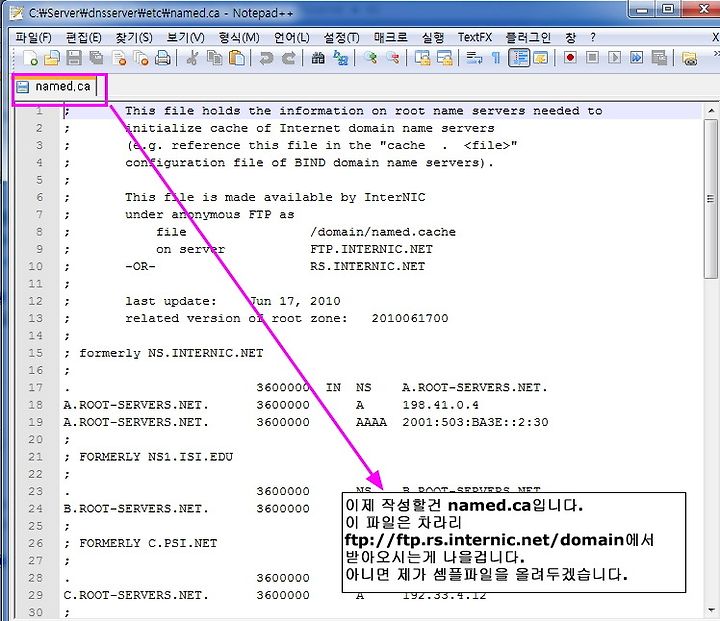Open the 언어(L) menu
The image size is (720, 621).
292,38
